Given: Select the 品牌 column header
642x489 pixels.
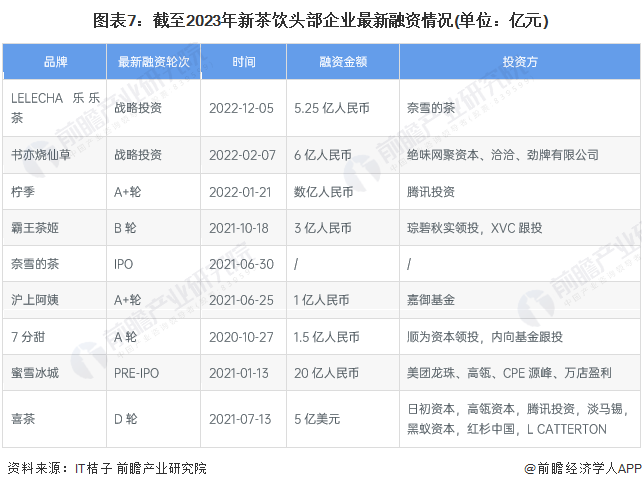Looking at the screenshot, I should (x=55, y=62).
